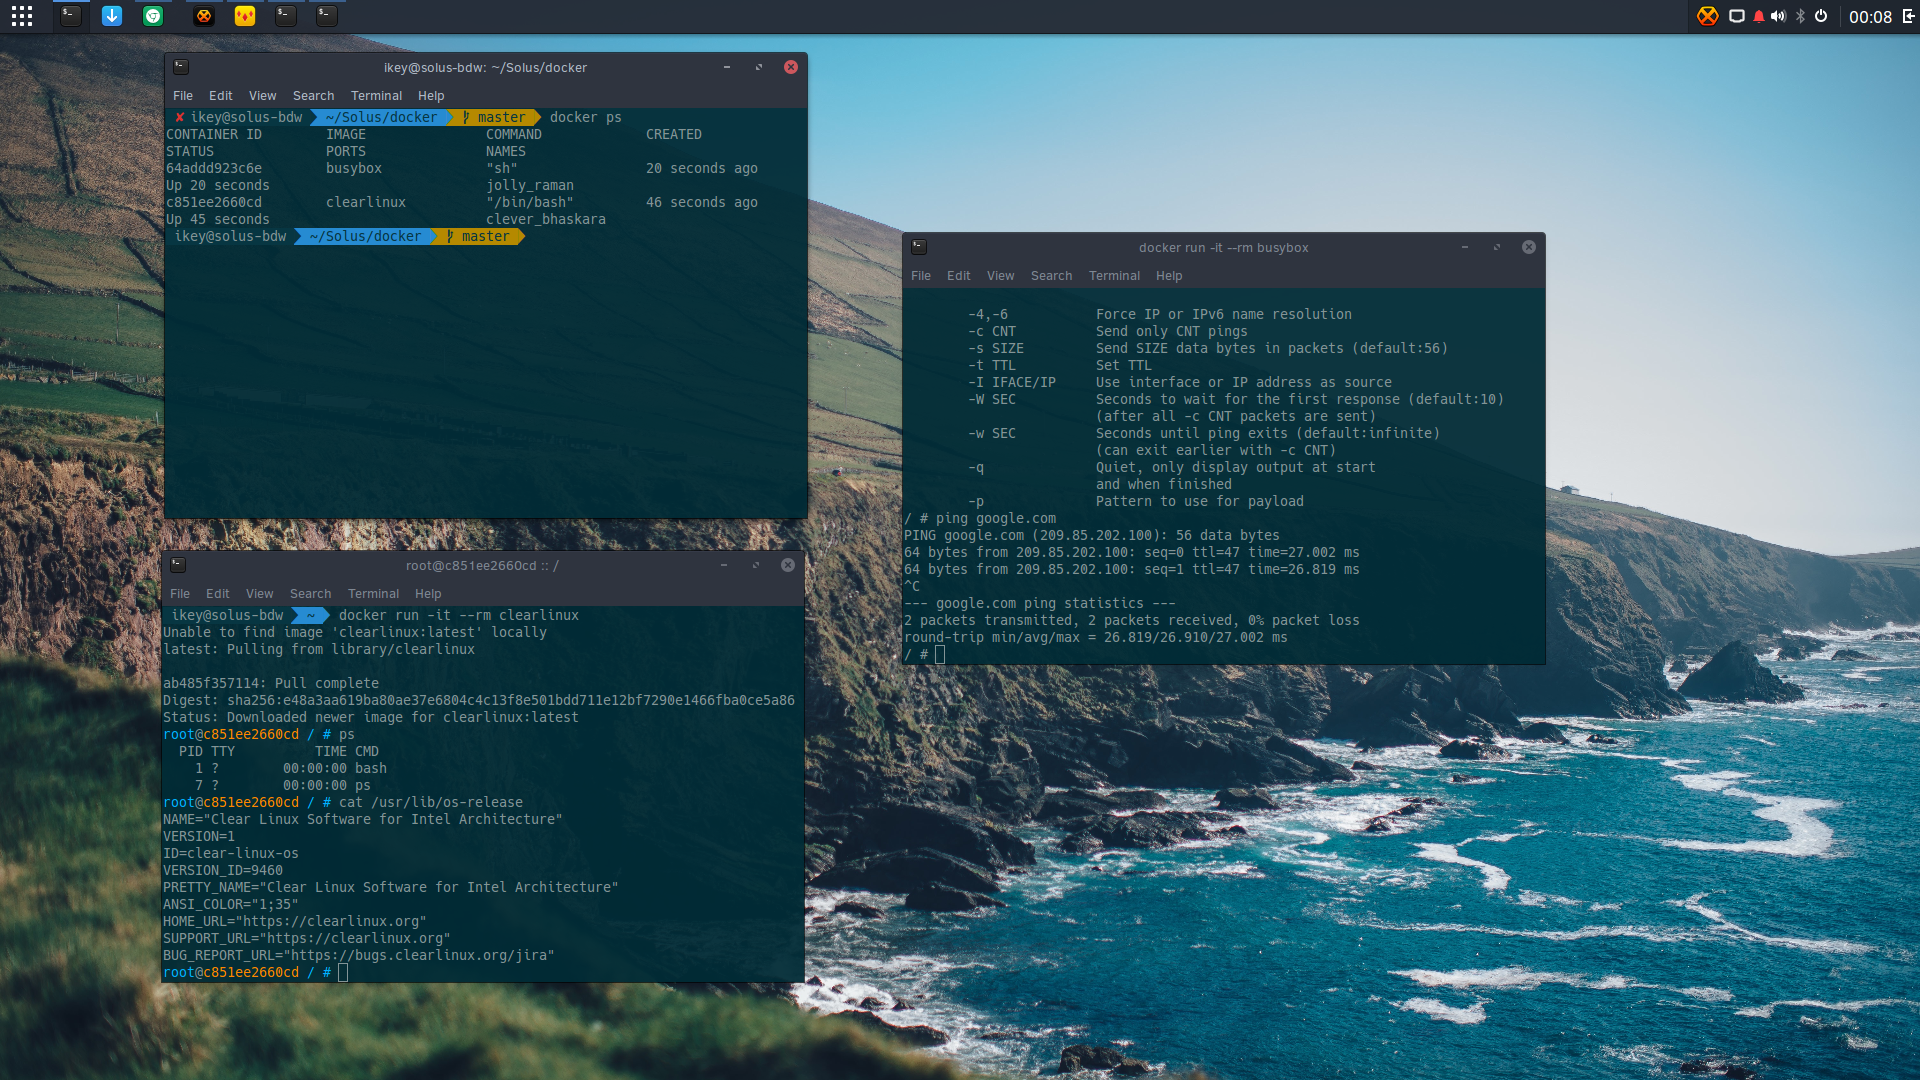The height and width of the screenshot is (1080, 1920).
Task: Focus busybox terminal at the cursor prompt
Action: [x=940, y=655]
